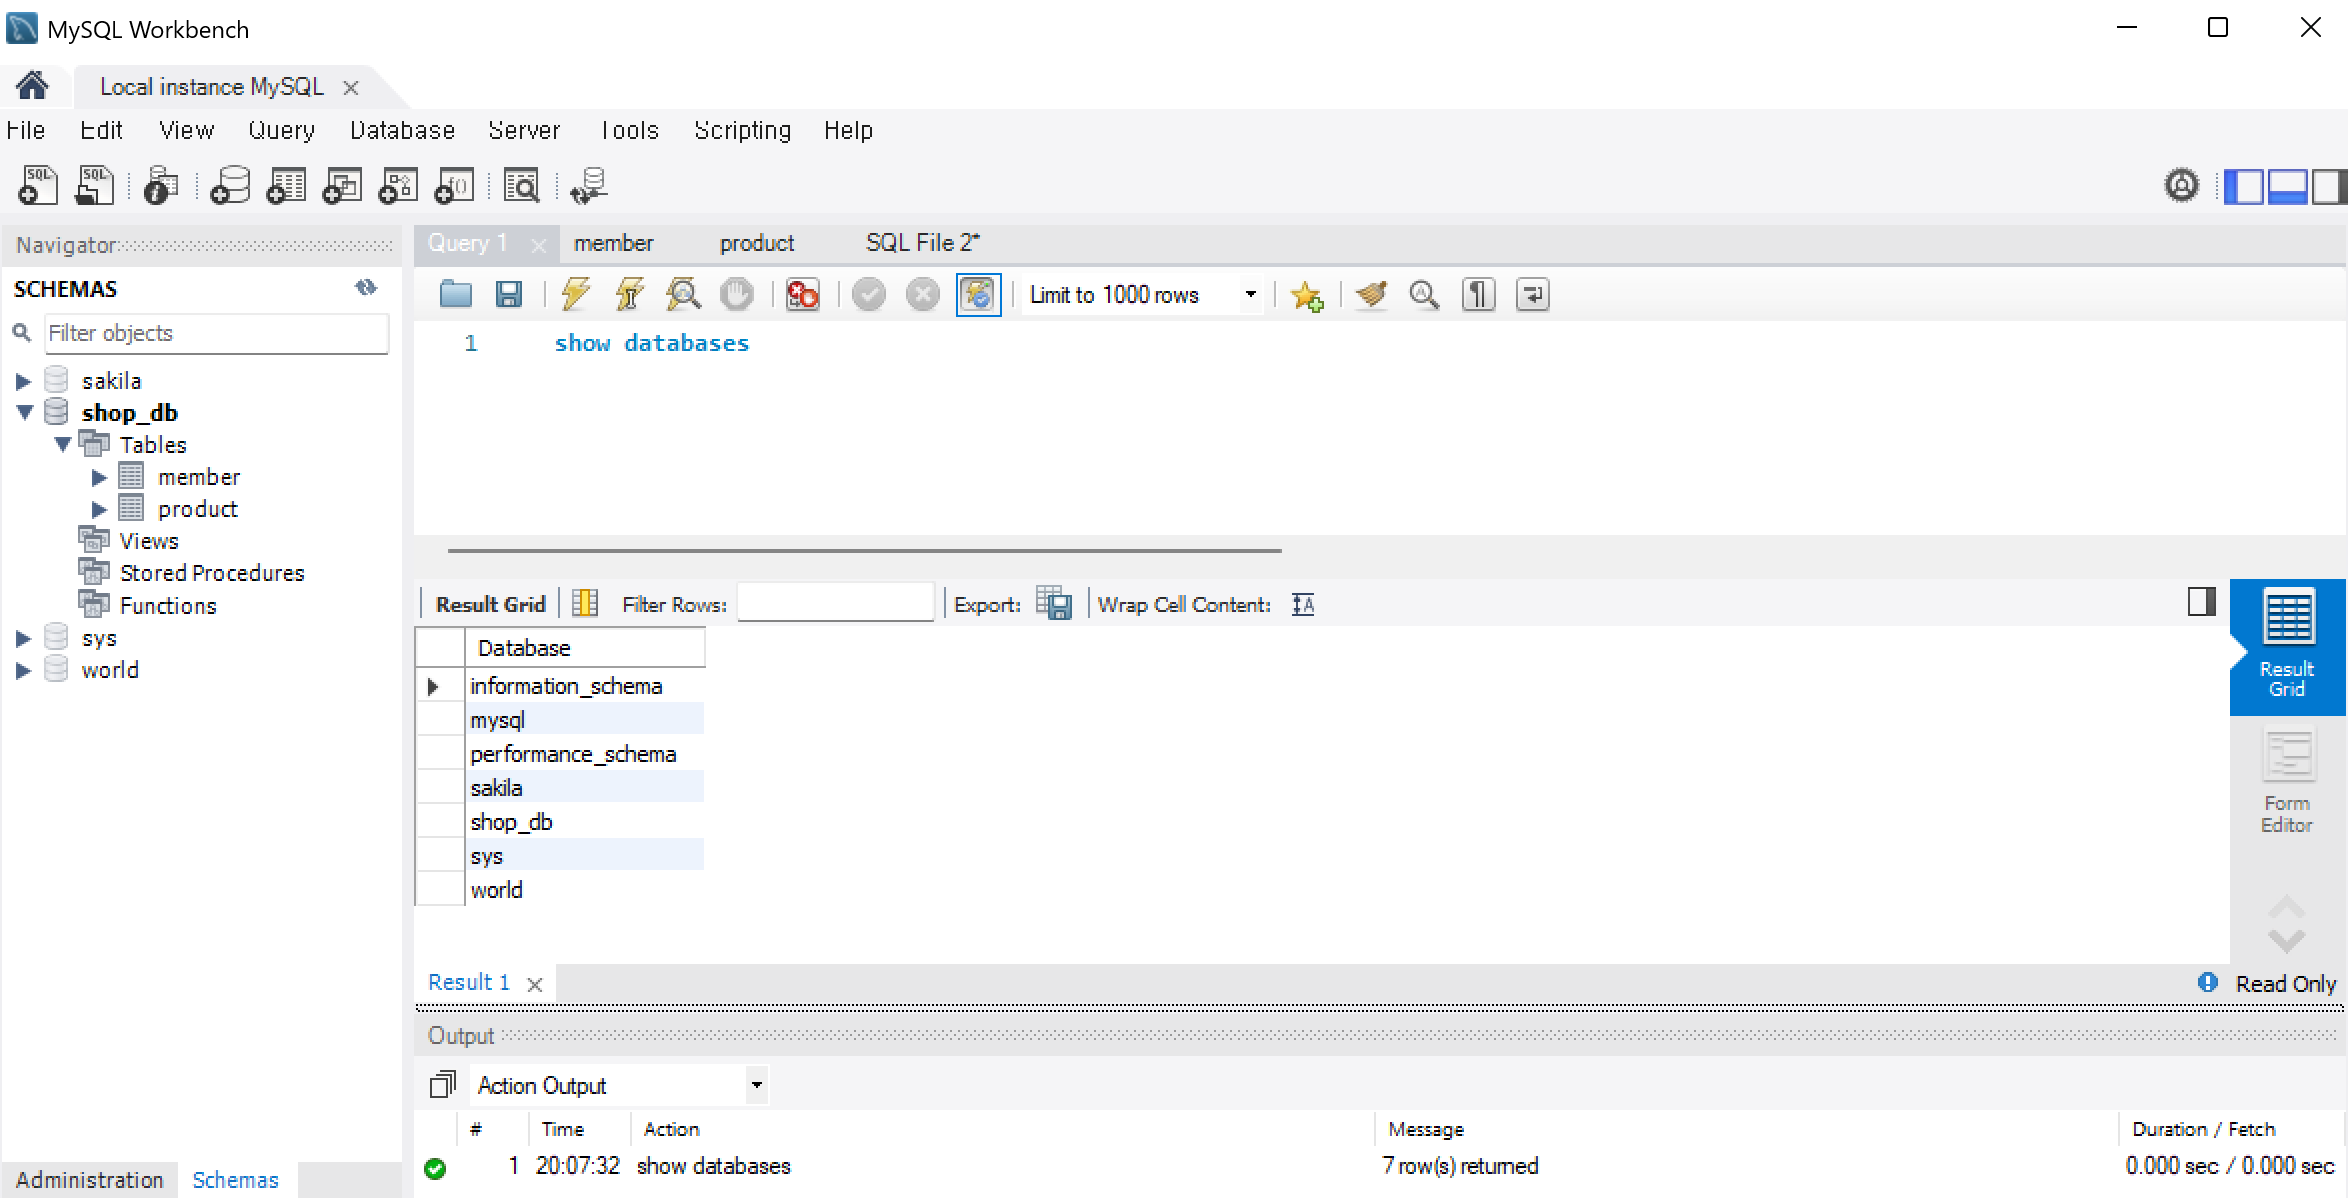
Task: Open the schema inspector icon
Action: 161,186
